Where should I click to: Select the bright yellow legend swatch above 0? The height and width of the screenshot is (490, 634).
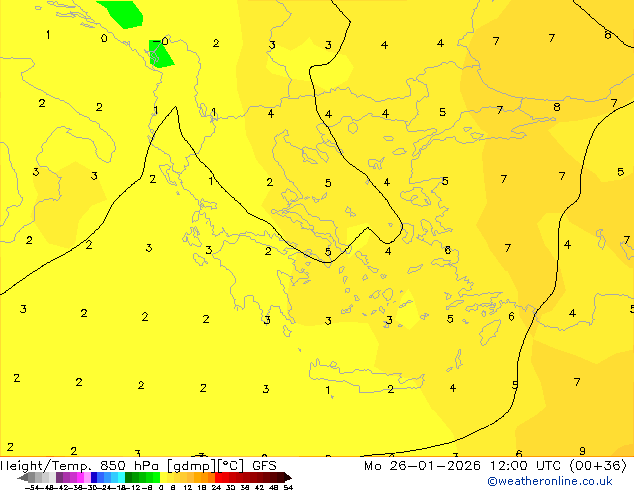pos(163,477)
